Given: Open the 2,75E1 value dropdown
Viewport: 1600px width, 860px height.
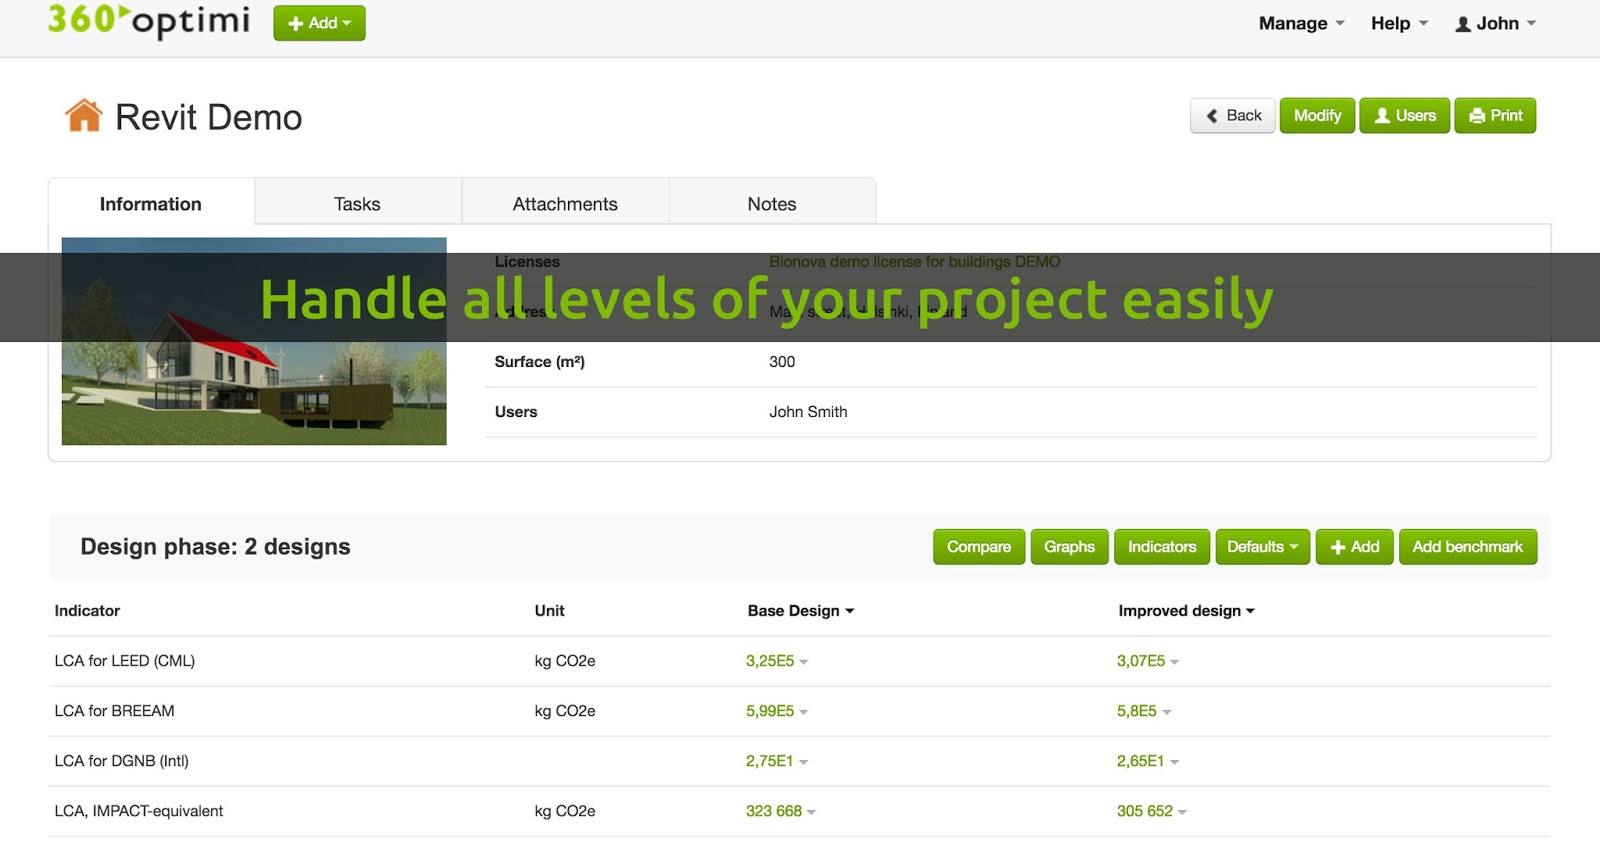Looking at the screenshot, I should (777, 761).
